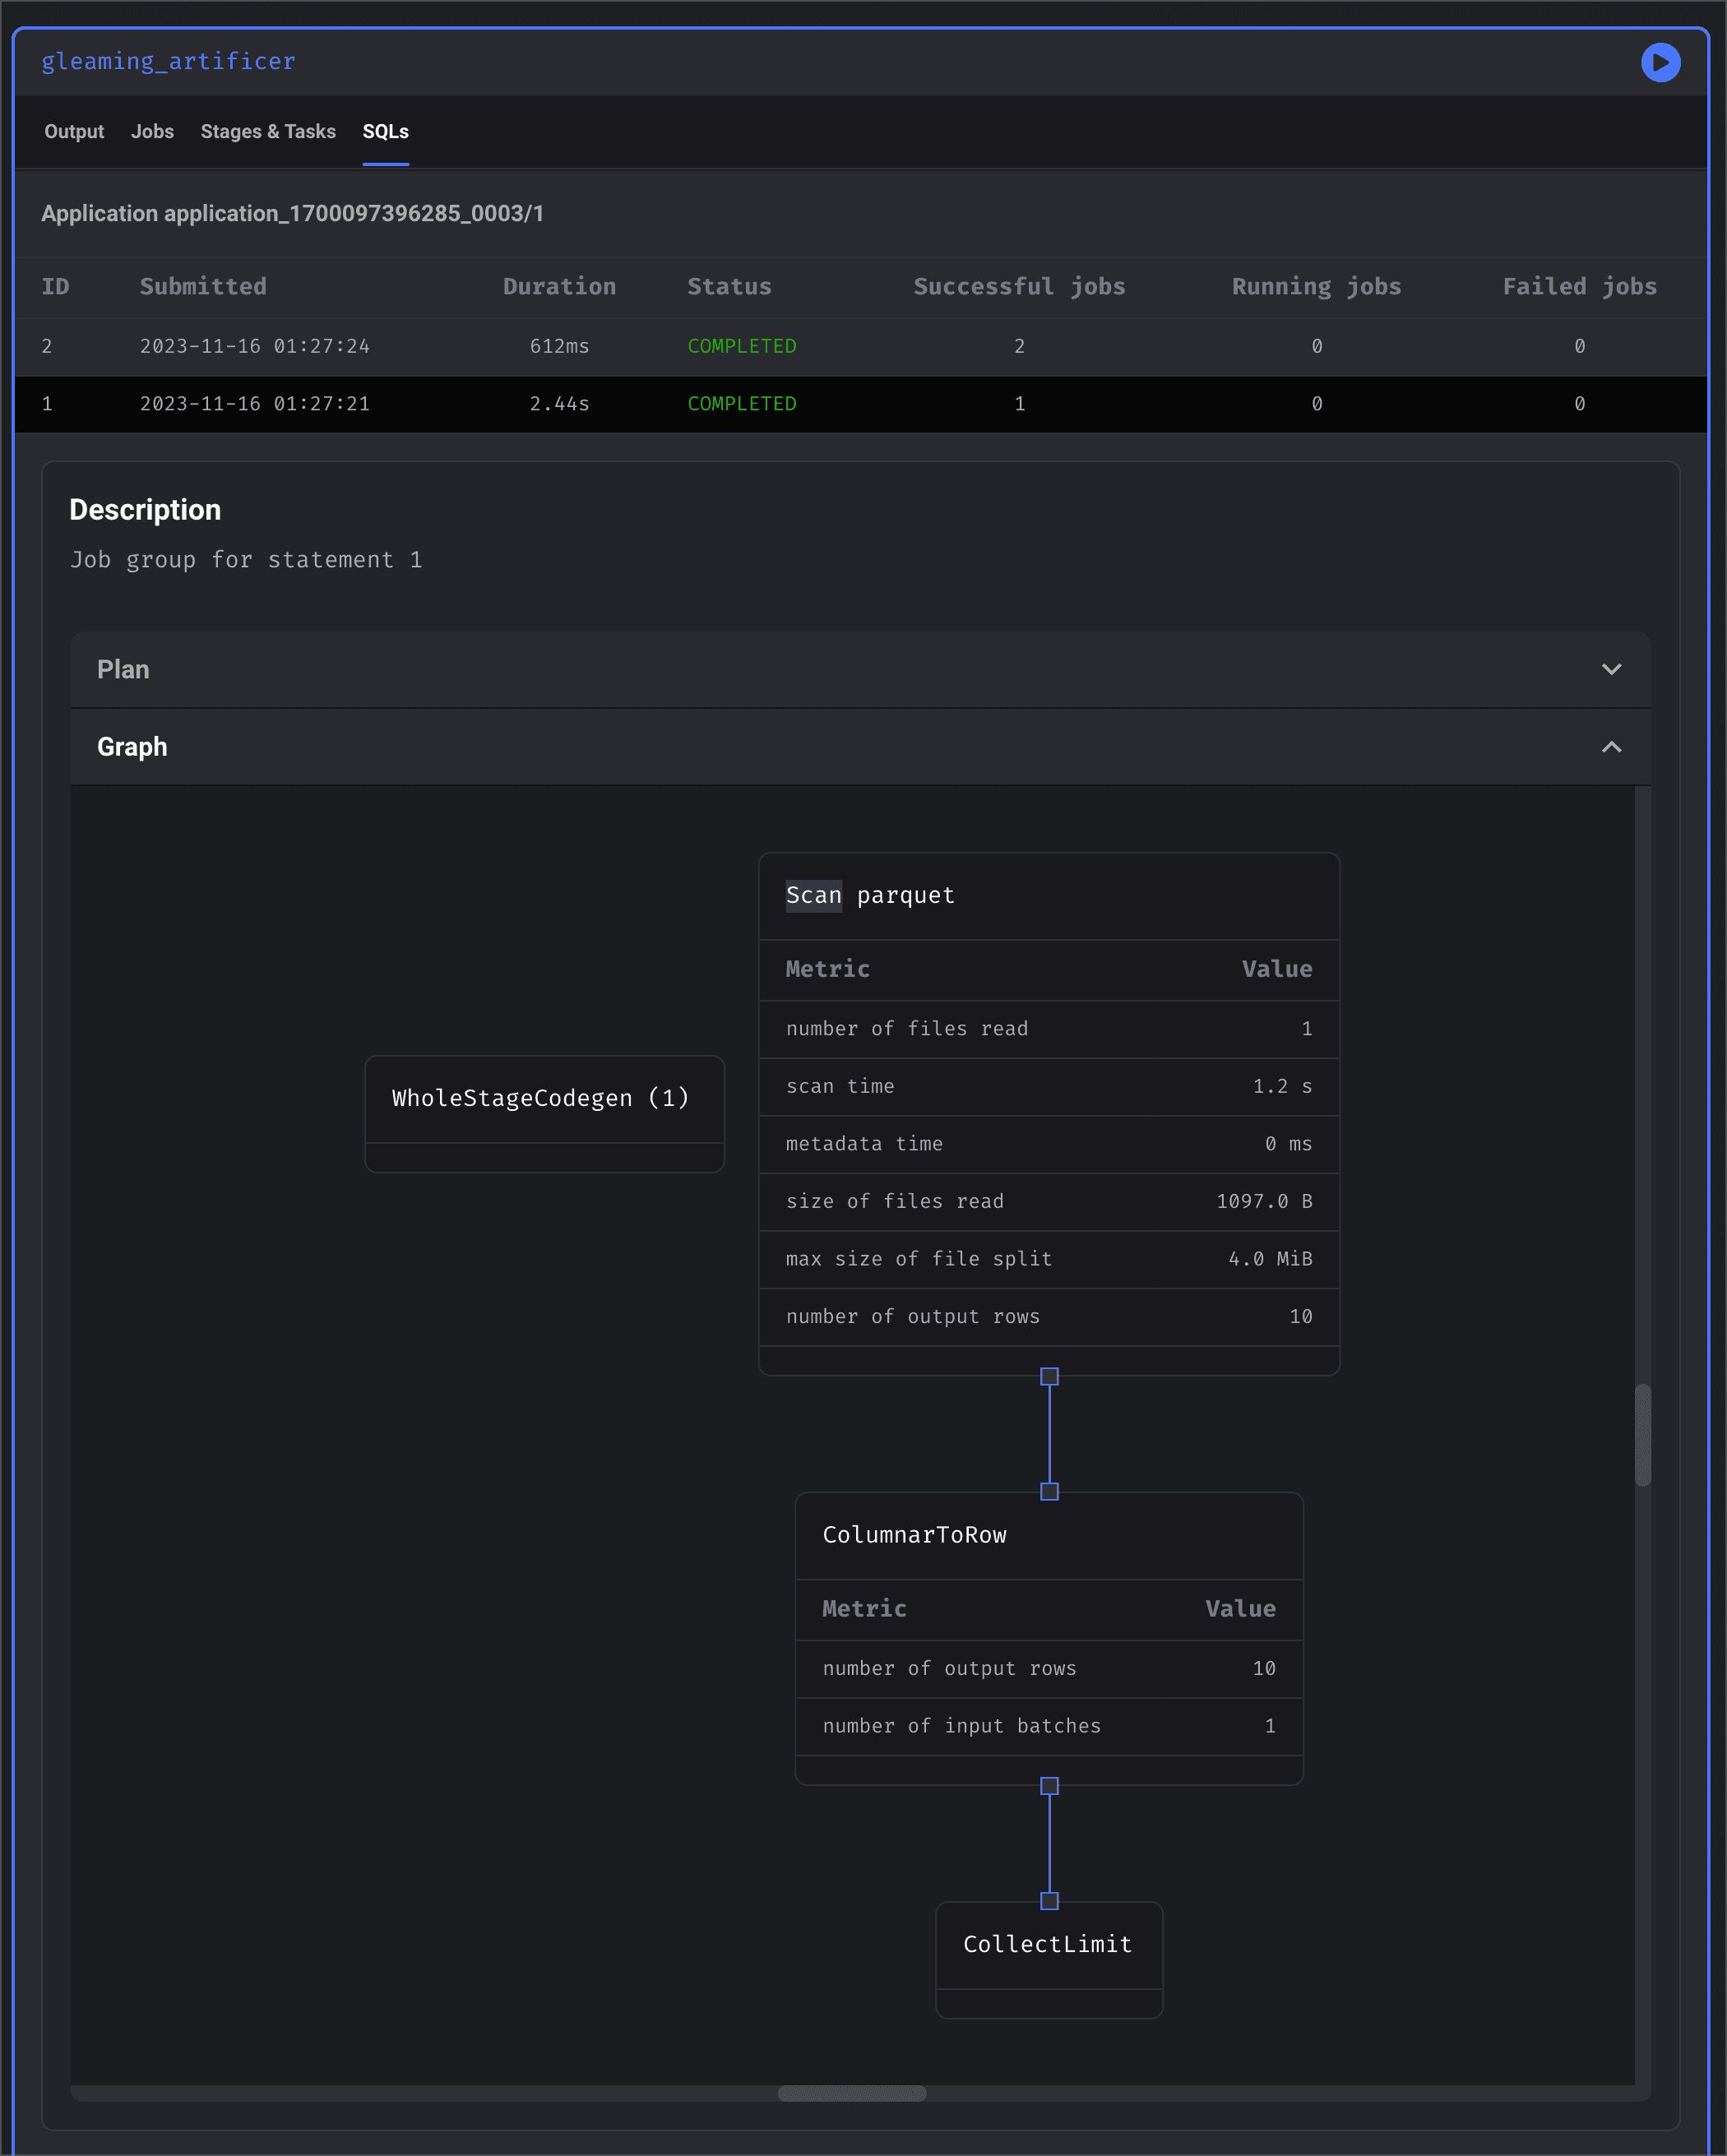The height and width of the screenshot is (2156, 1727).
Task: Click connector handle below ColumnarToRow node
Action: (x=1049, y=1786)
